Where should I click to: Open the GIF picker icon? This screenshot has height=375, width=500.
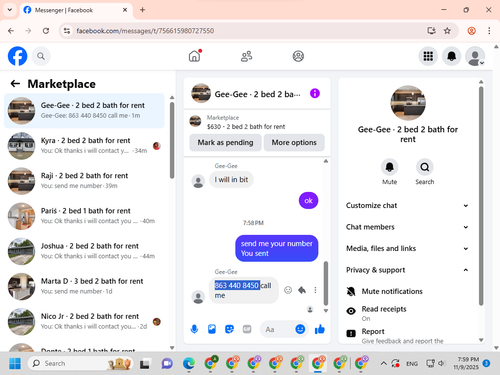click(x=247, y=329)
